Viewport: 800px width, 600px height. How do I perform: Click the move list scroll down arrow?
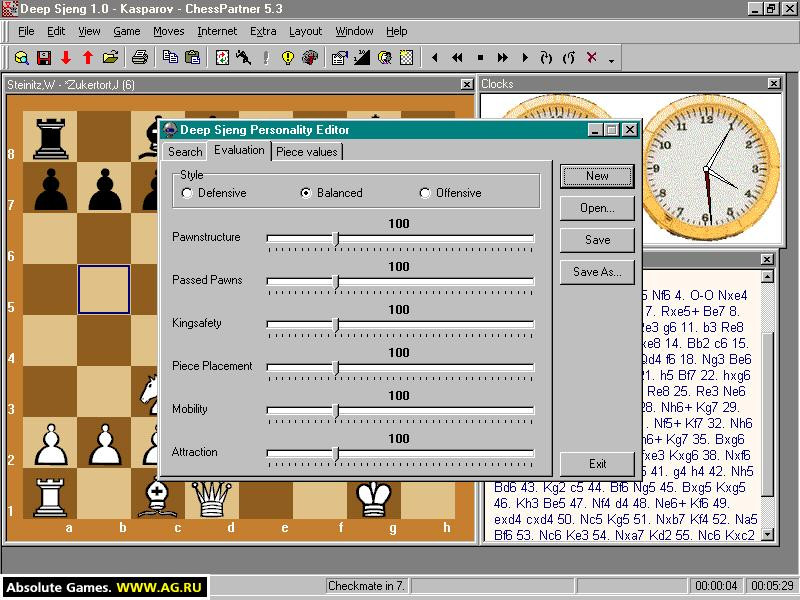[x=767, y=534]
